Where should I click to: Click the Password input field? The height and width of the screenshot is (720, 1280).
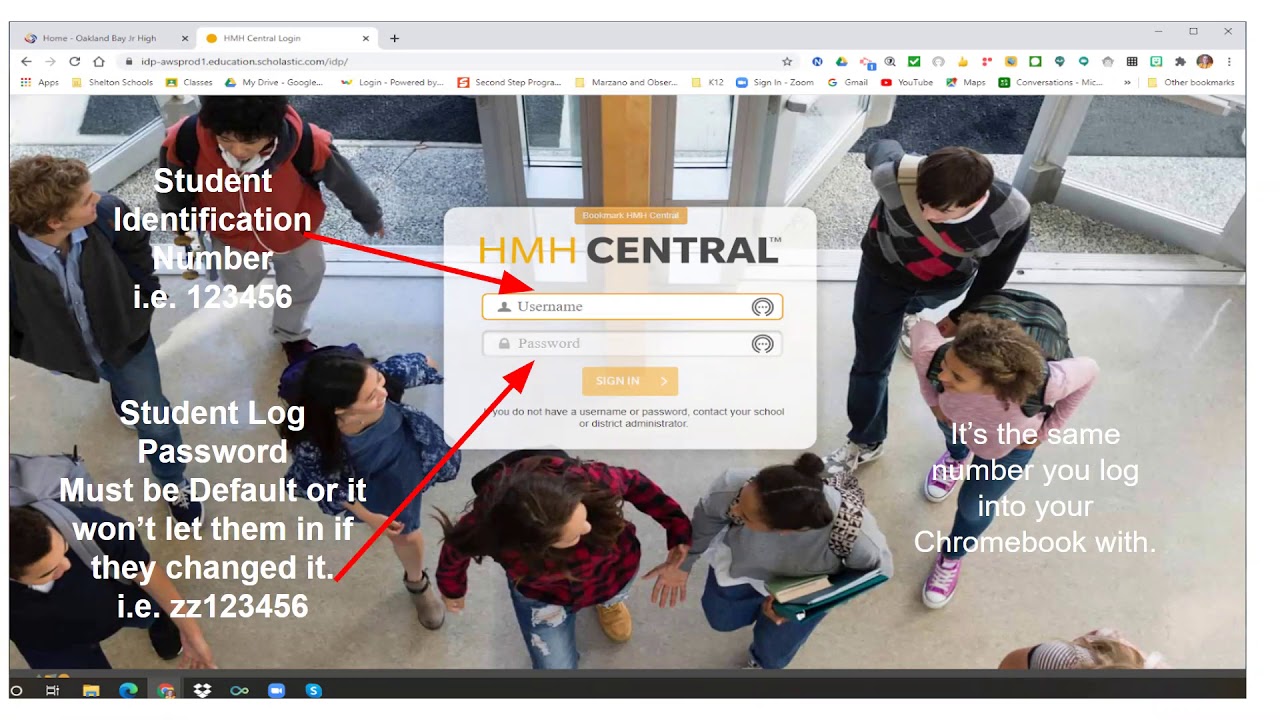tap(632, 344)
